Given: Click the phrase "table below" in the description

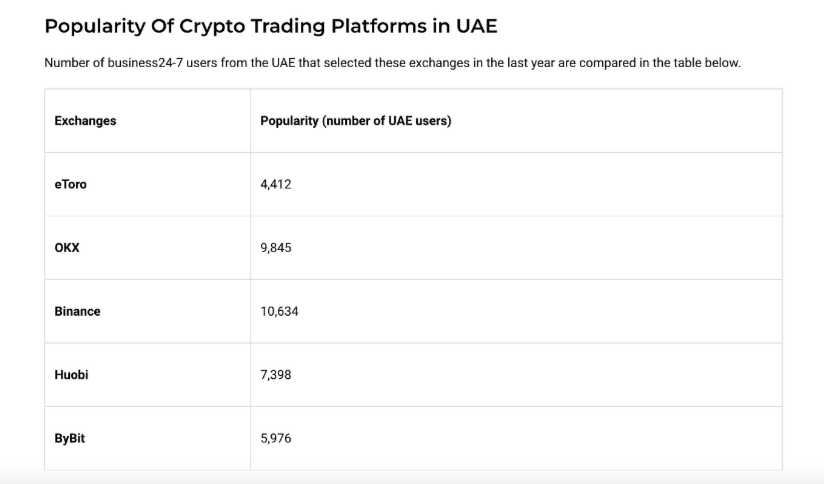Looking at the screenshot, I should point(706,63).
